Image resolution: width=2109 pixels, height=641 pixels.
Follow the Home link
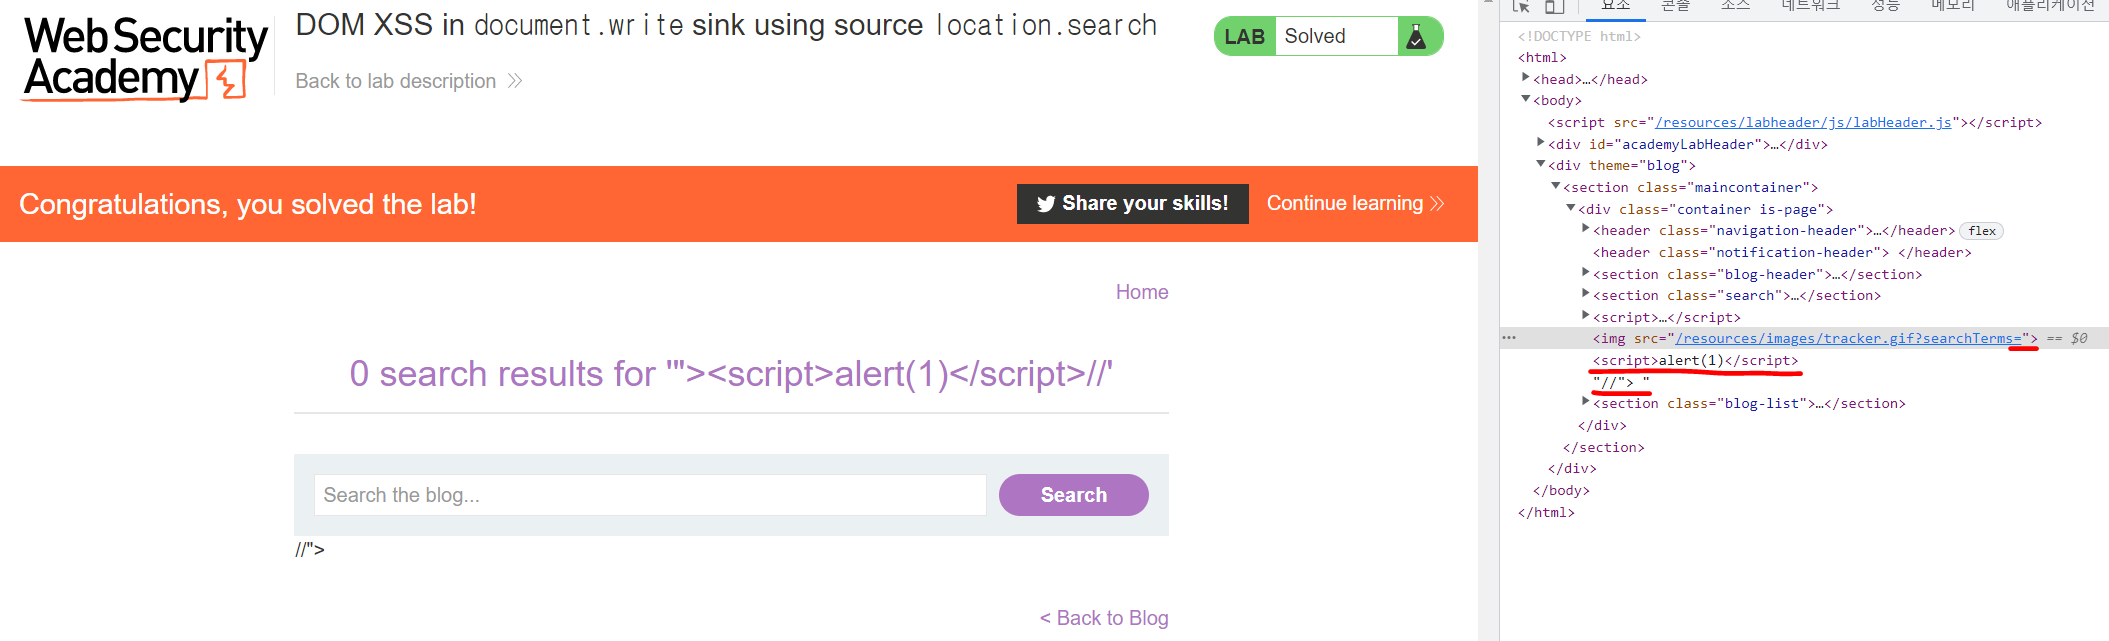click(x=1142, y=292)
